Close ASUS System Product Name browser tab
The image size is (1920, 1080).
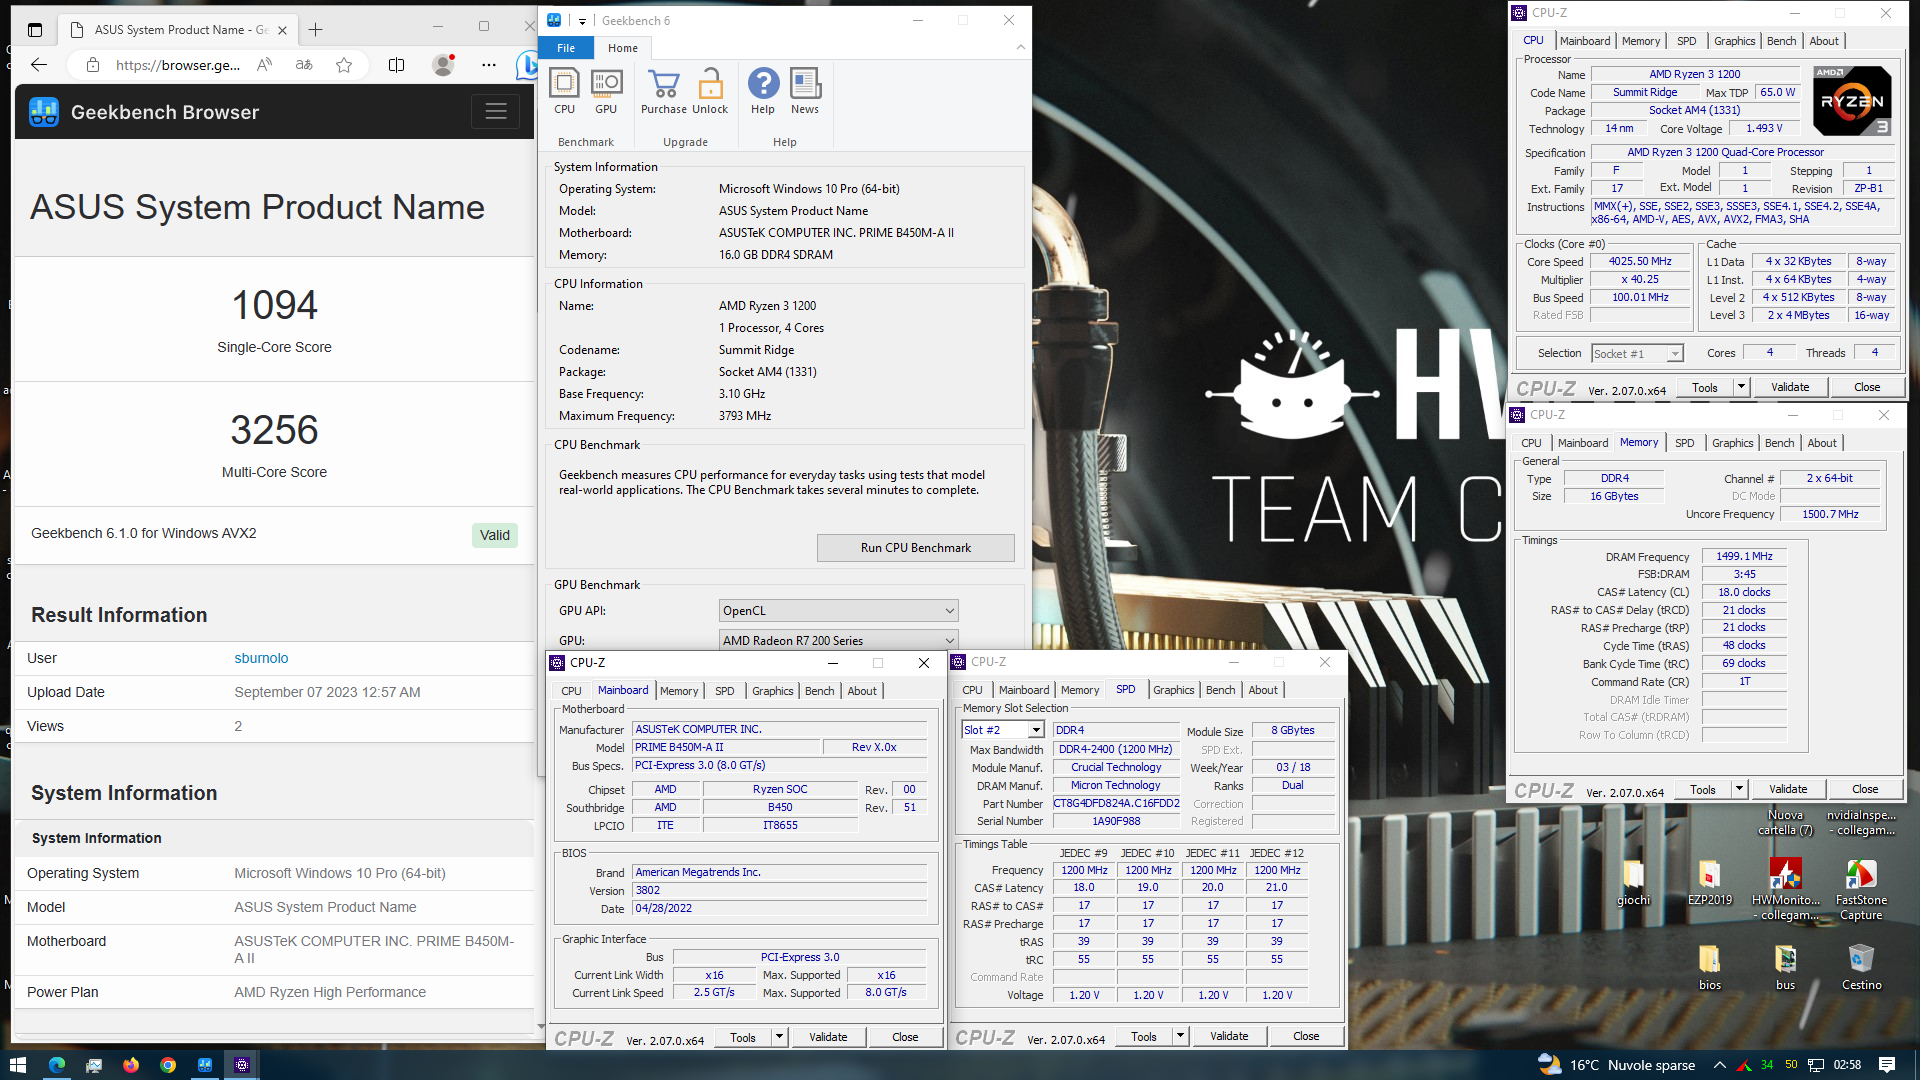pos(282,30)
